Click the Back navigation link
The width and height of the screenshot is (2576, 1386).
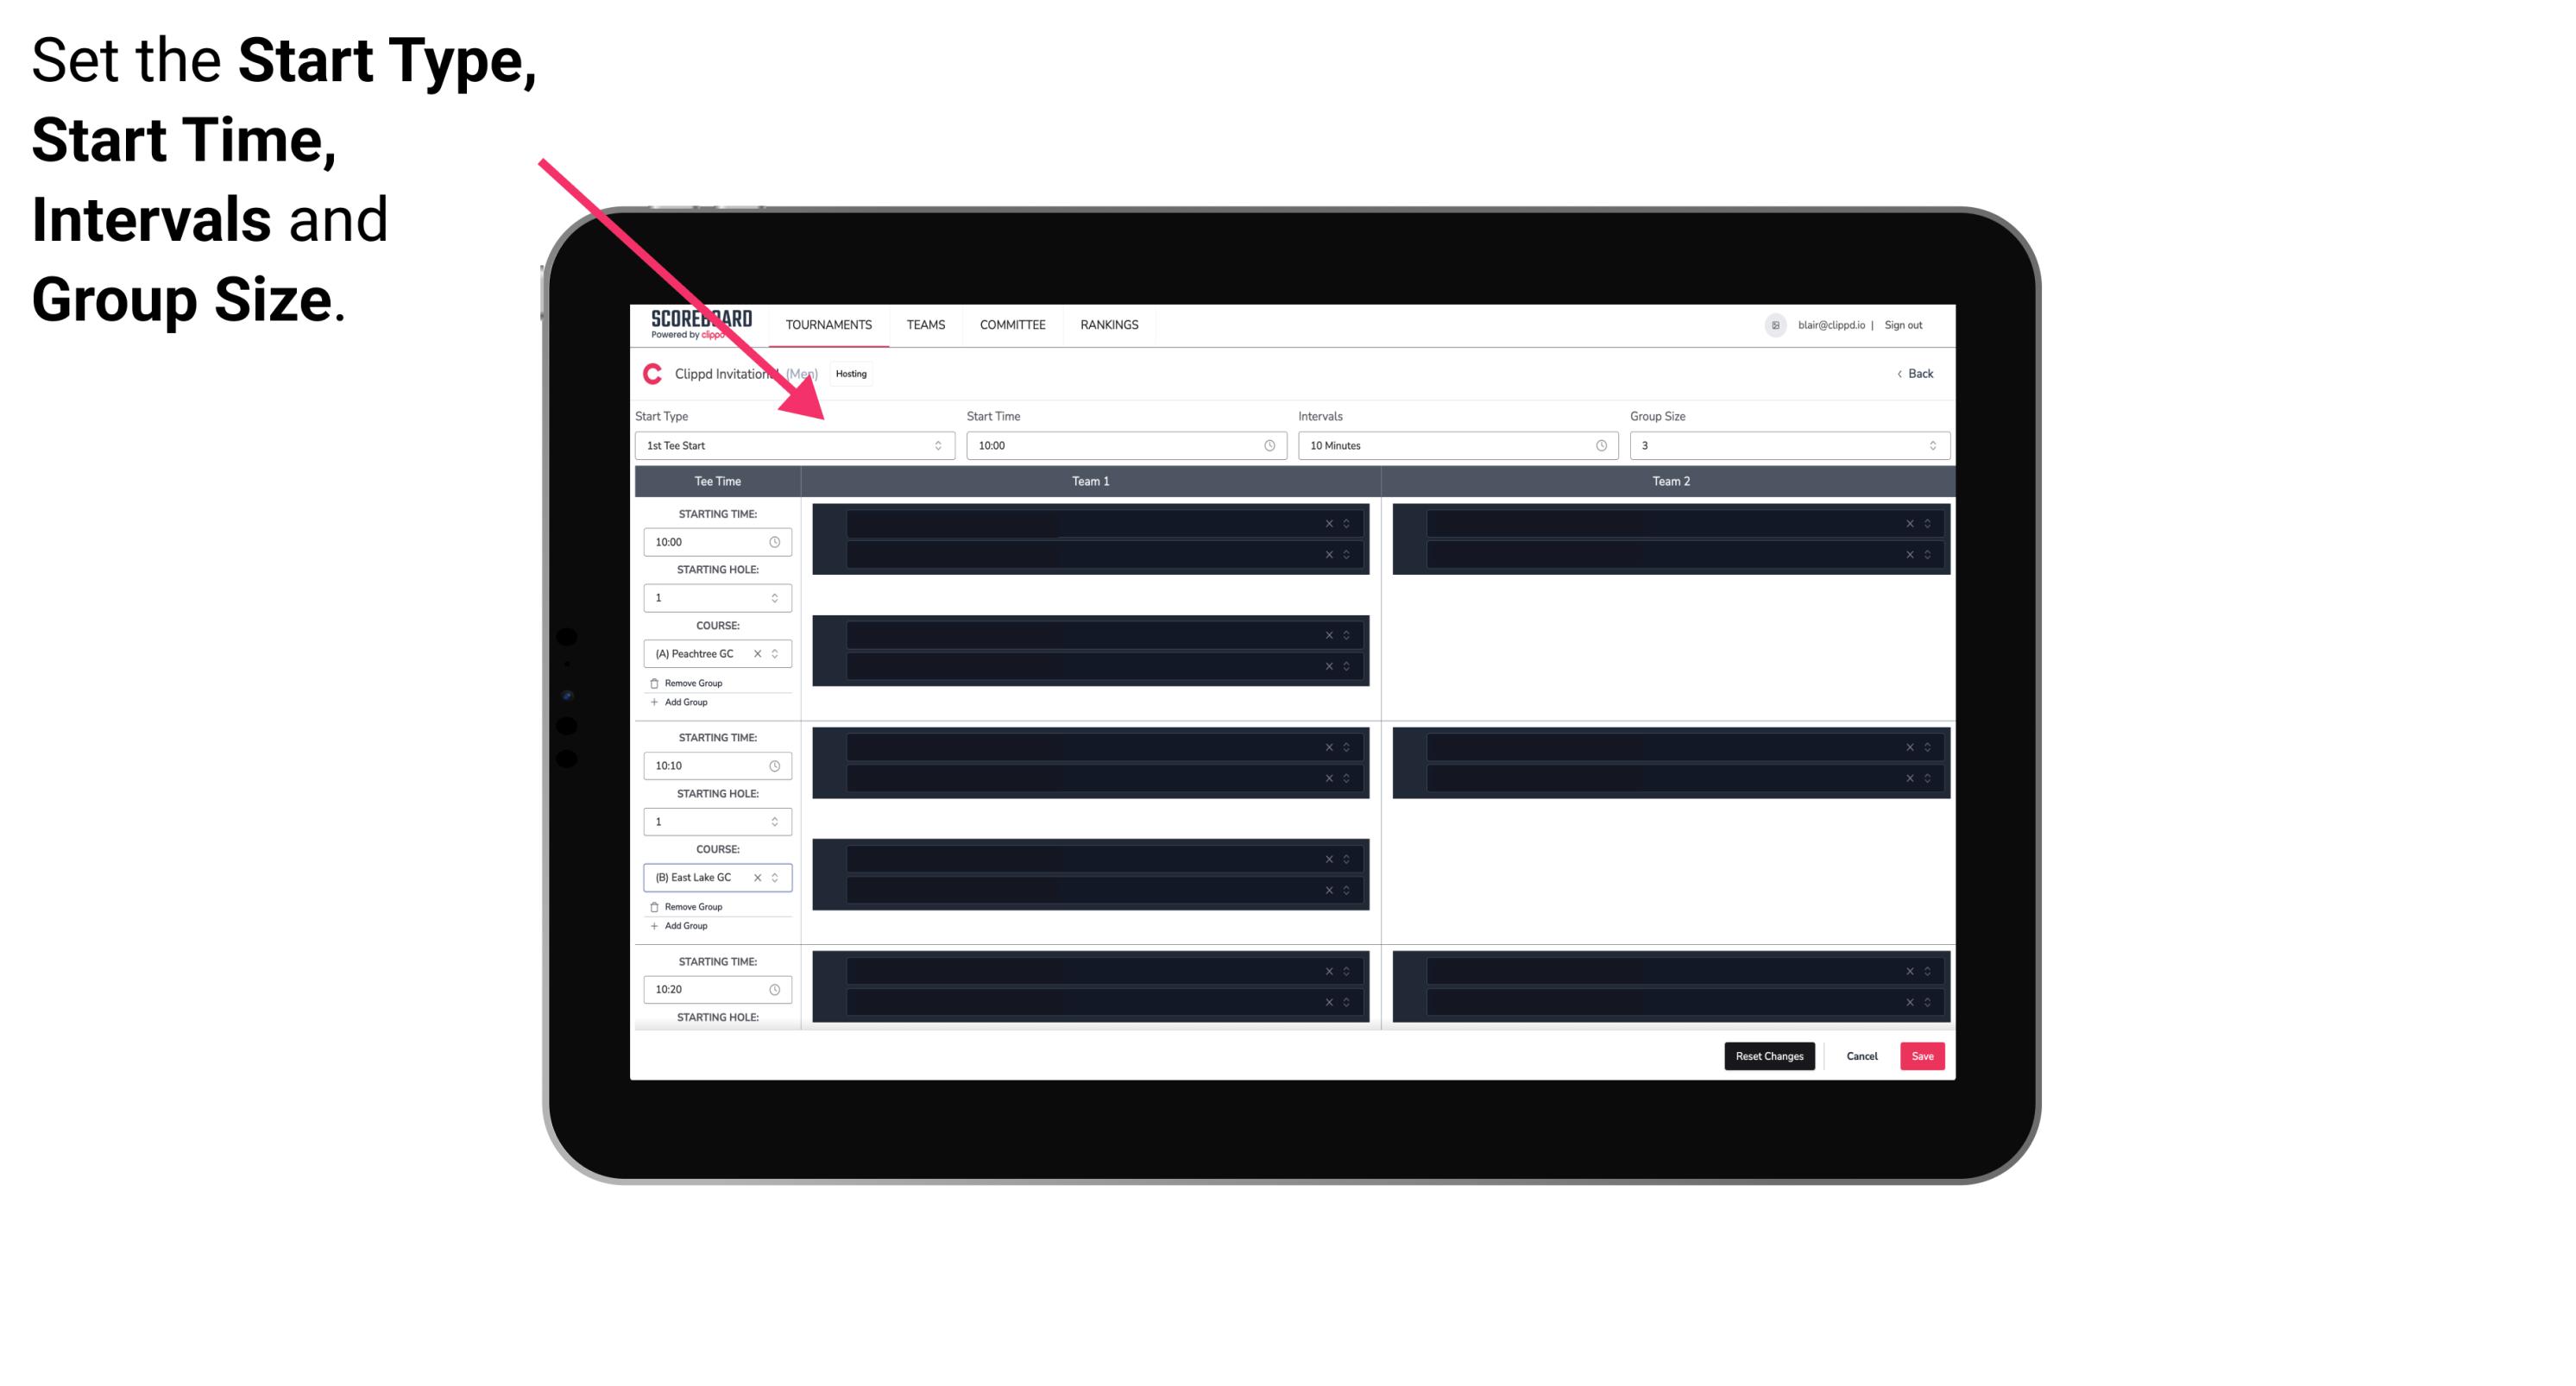(1914, 374)
